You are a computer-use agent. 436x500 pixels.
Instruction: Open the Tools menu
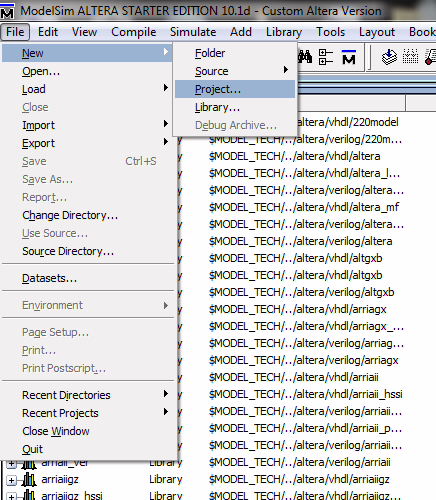[x=331, y=32]
